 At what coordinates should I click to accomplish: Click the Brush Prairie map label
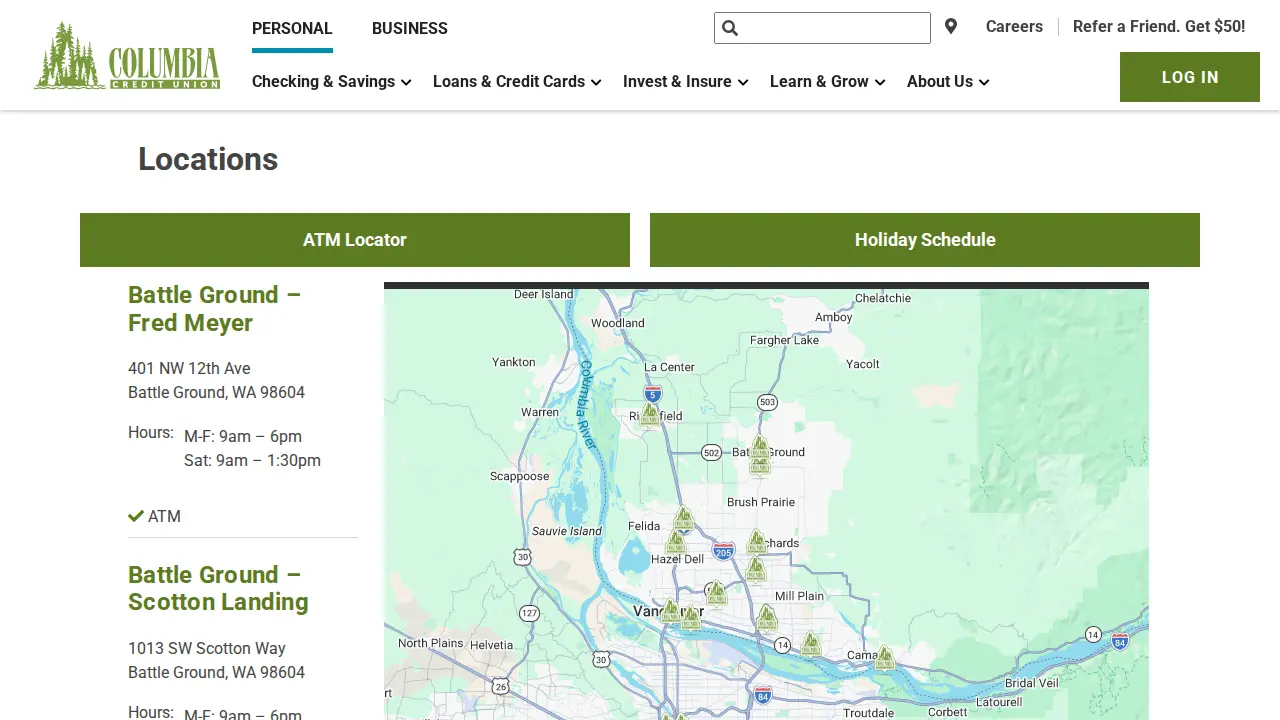pos(761,502)
